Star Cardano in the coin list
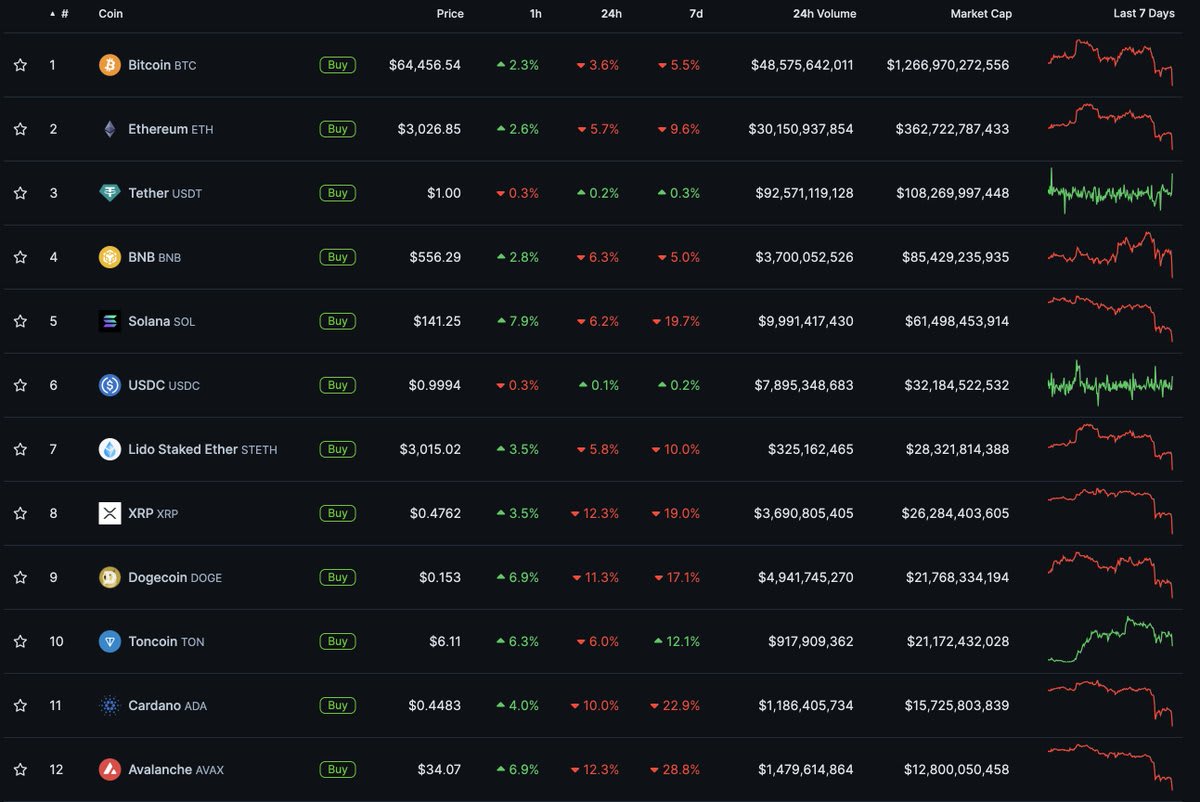The height and width of the screenshot is (802, 1200). pos(20,705)
